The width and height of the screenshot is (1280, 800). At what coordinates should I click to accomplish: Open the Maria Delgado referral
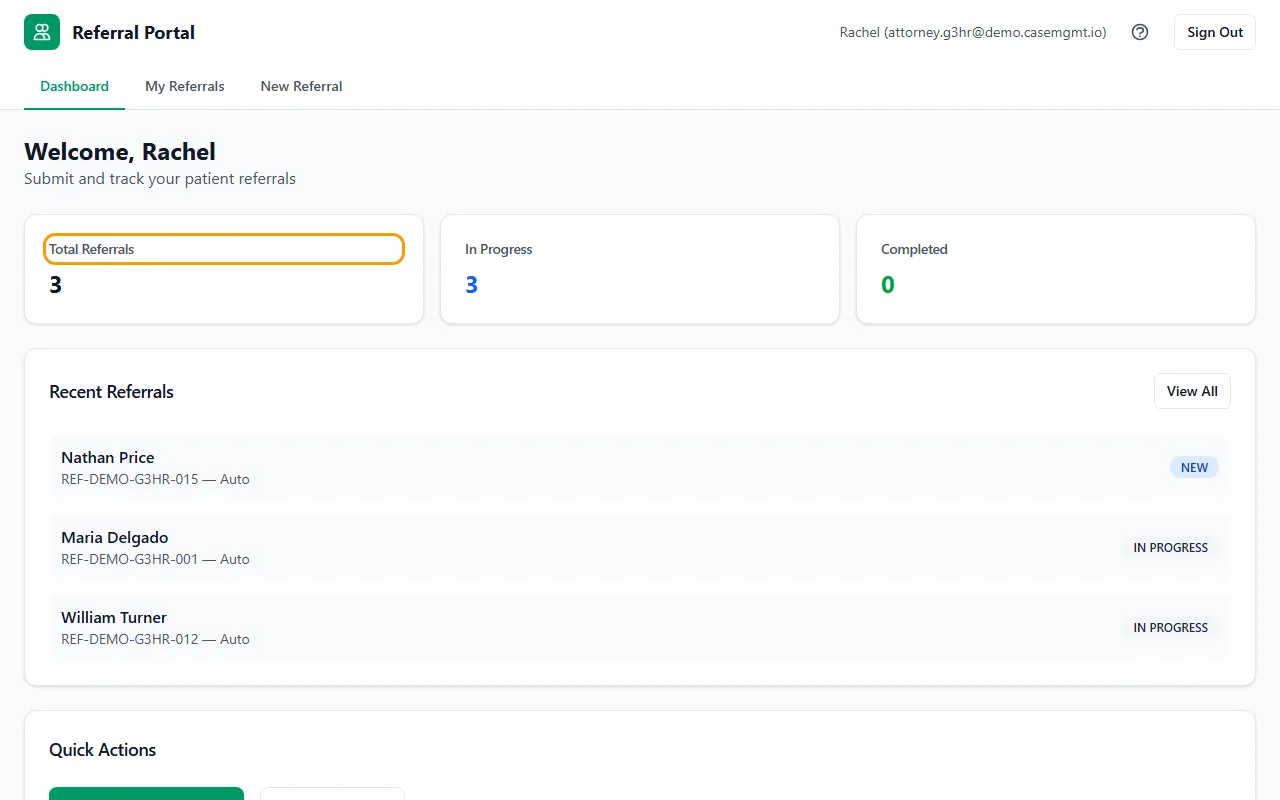[640, 547]
